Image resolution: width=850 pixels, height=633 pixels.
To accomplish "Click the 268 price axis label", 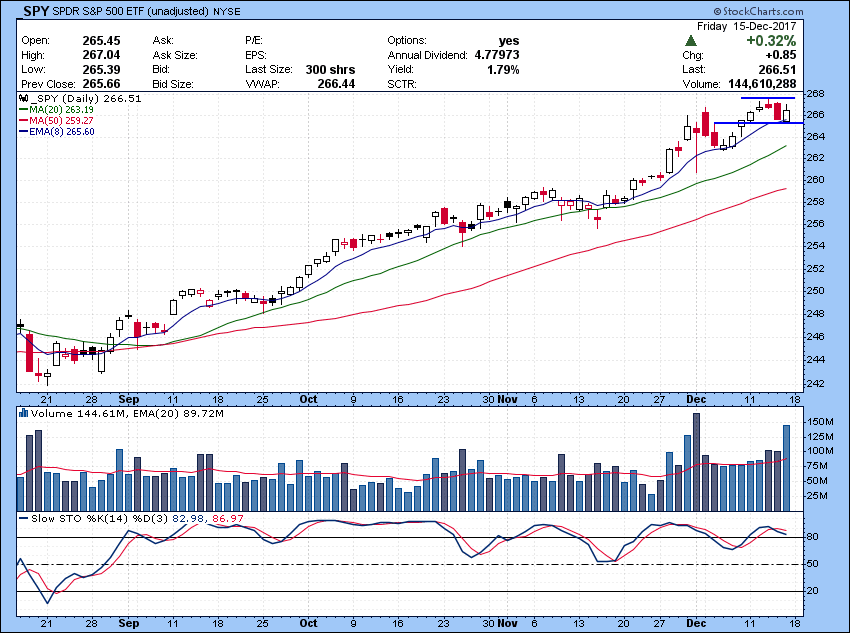I will (x=816, y=94).
